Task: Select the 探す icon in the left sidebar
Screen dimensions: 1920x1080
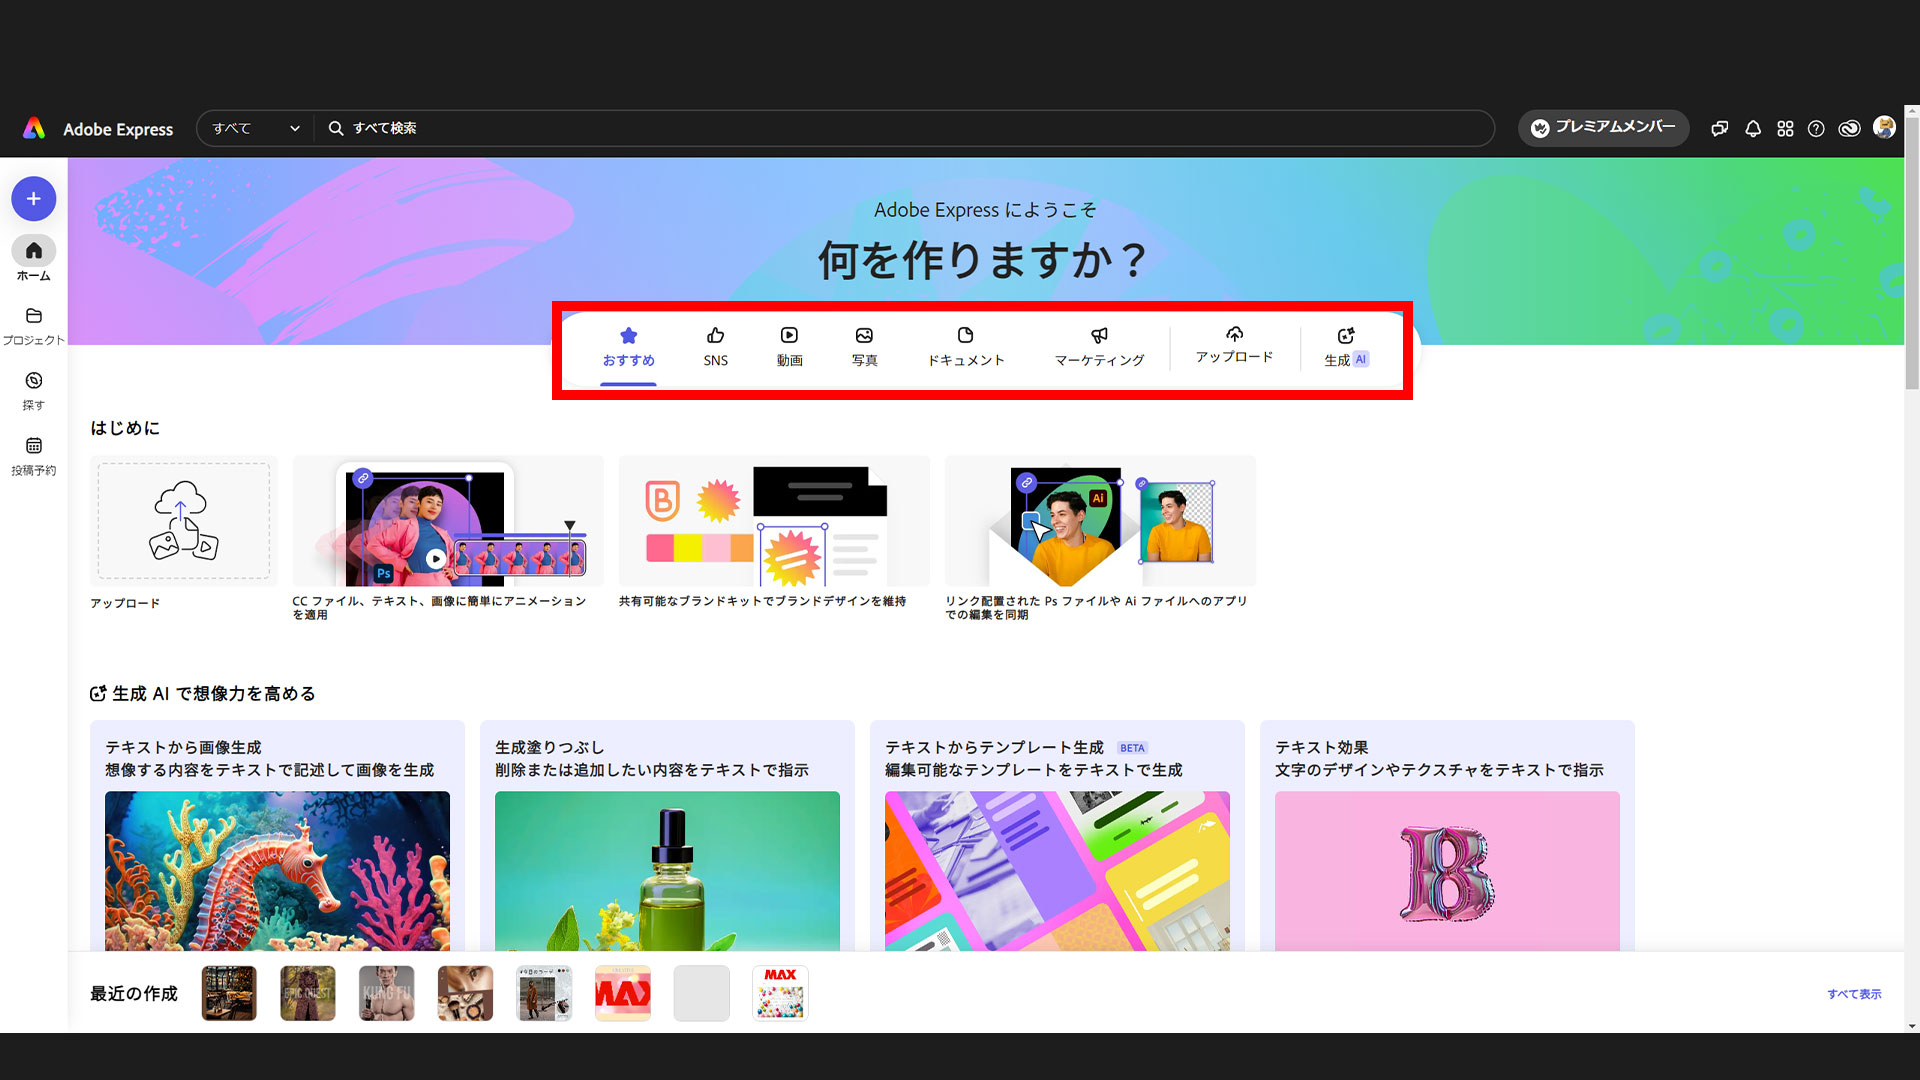Action: click(33, 387)
